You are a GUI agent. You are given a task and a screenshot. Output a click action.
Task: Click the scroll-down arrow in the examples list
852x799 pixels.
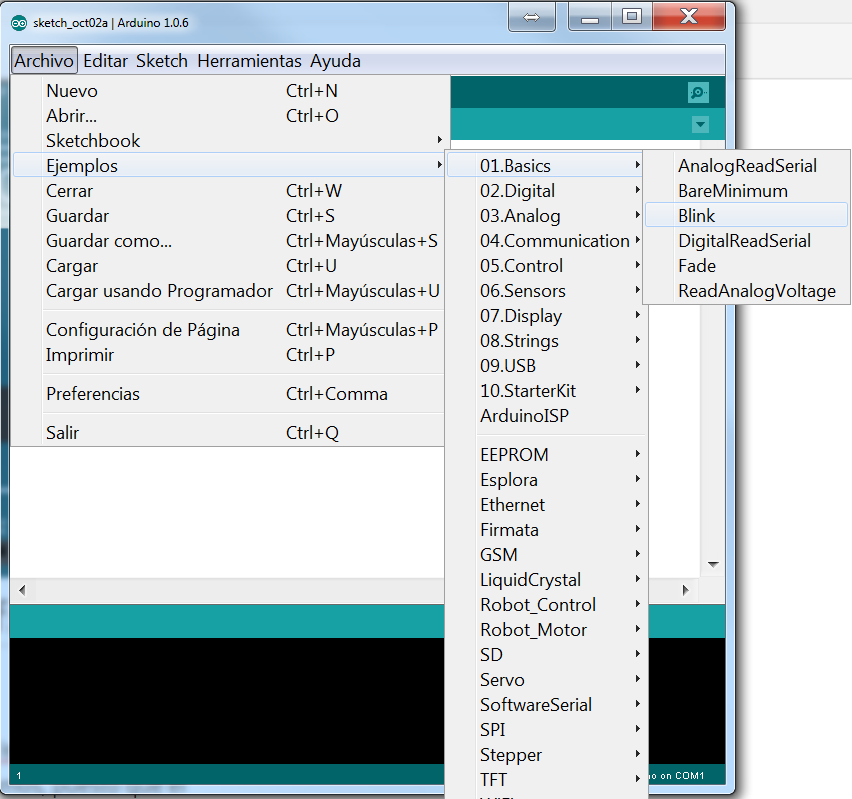point(713,563)
